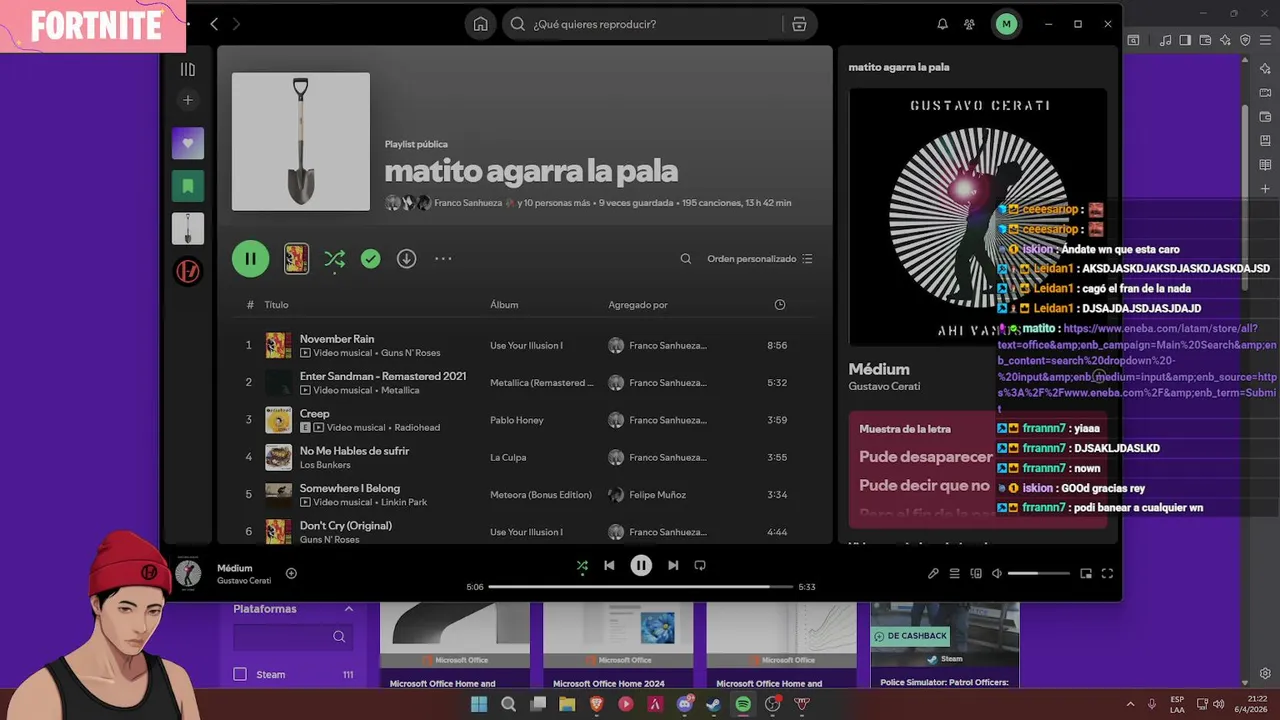
Task: Open Spotify from the Windows taskbar
Action: (743, 704)
